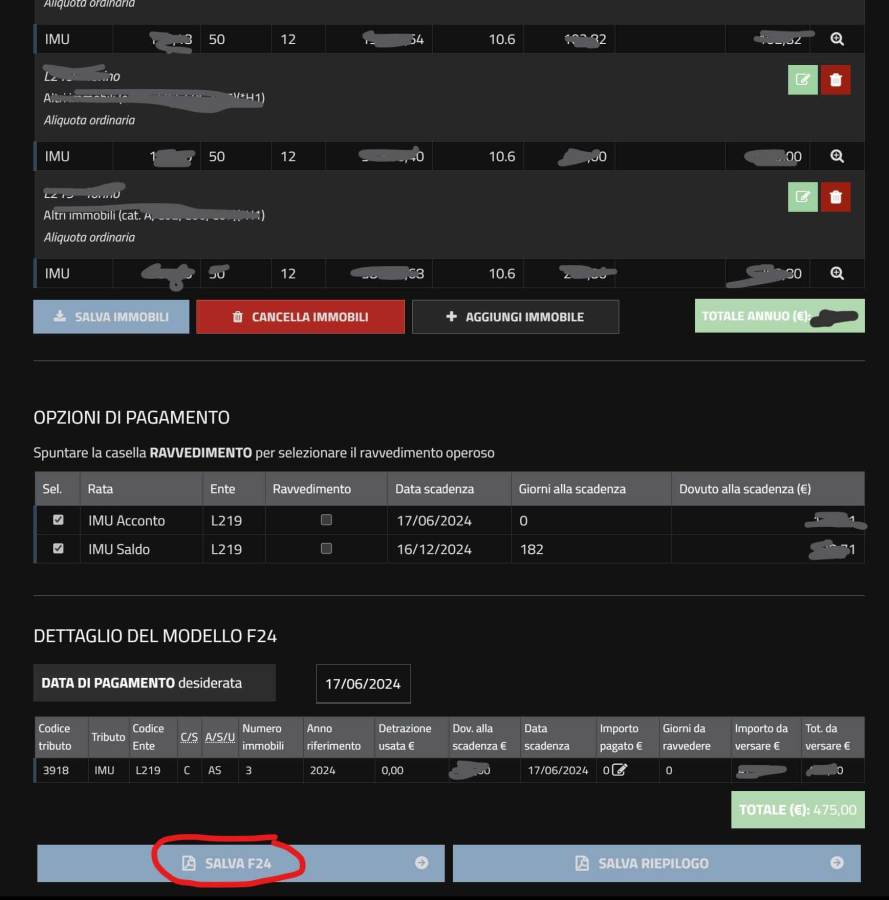Edit the second property with green icon

click(802, 80)
